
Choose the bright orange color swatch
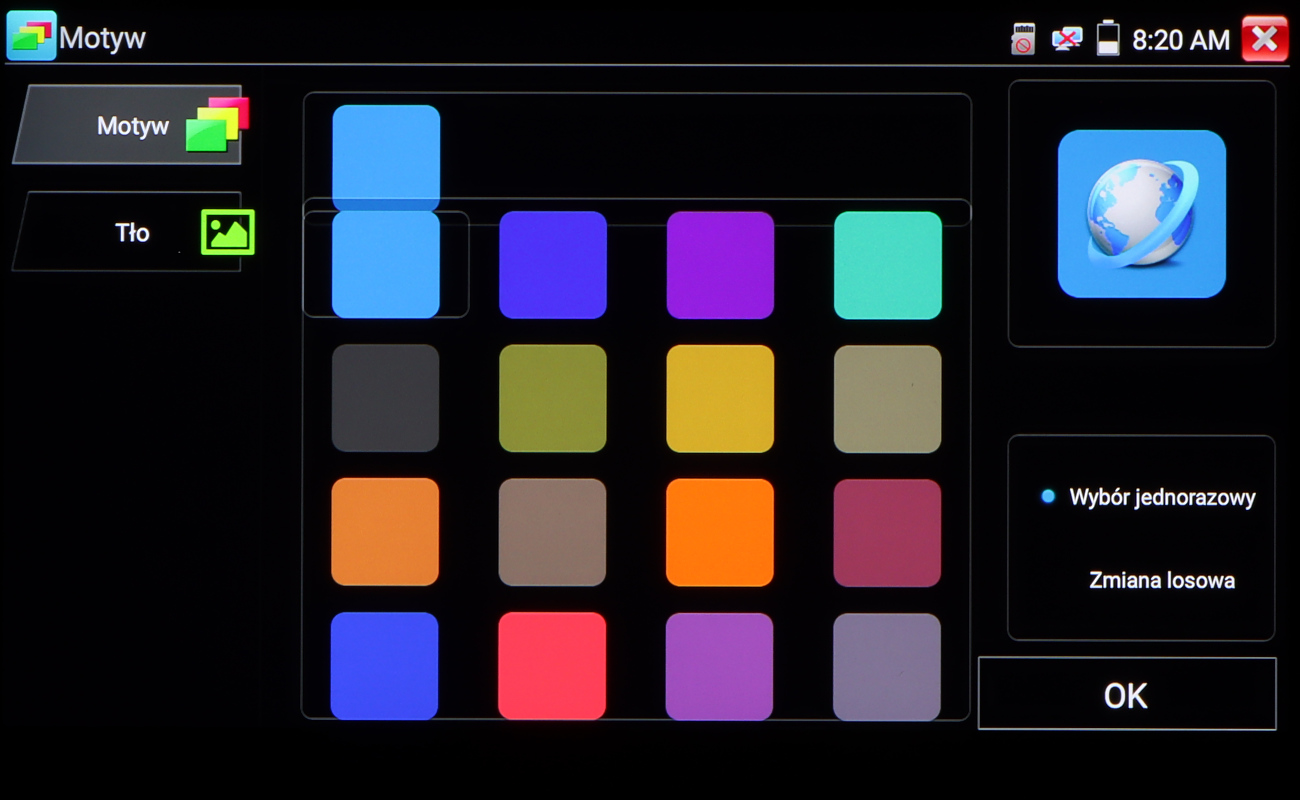(720, 532)
